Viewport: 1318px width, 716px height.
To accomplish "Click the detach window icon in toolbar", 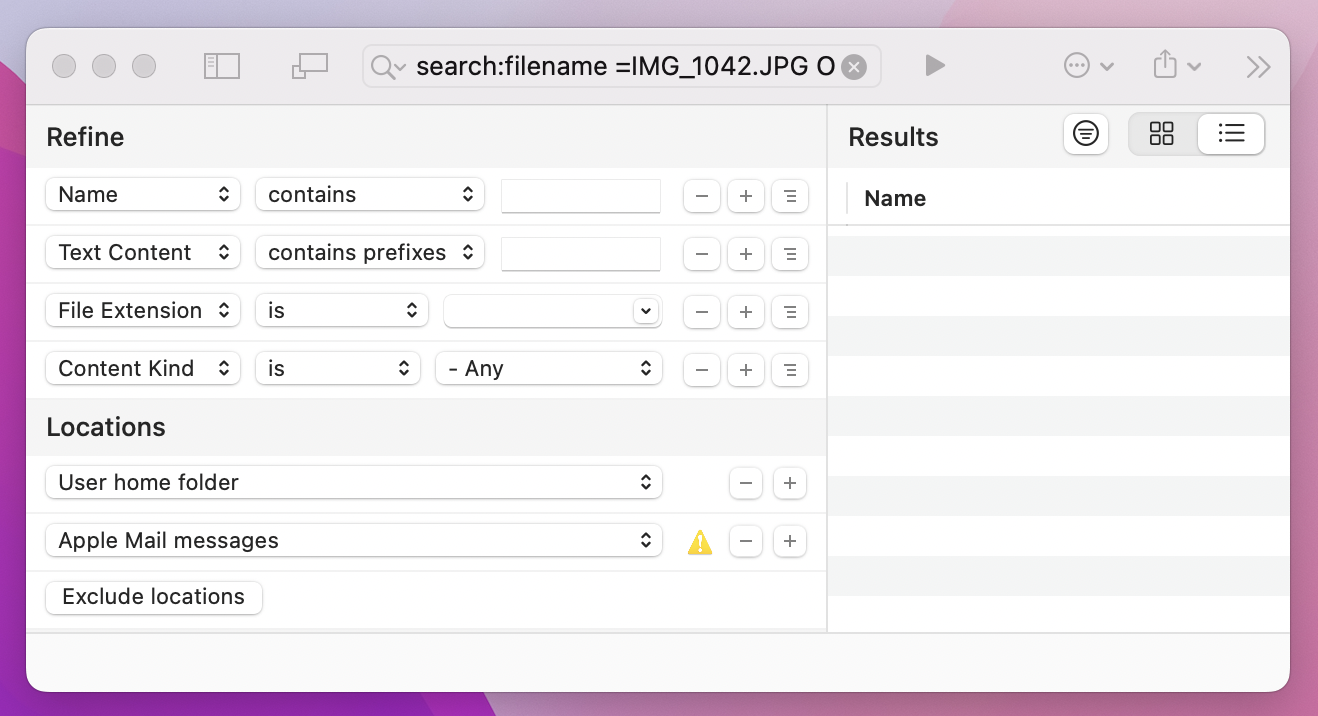I will pos(310,64).
